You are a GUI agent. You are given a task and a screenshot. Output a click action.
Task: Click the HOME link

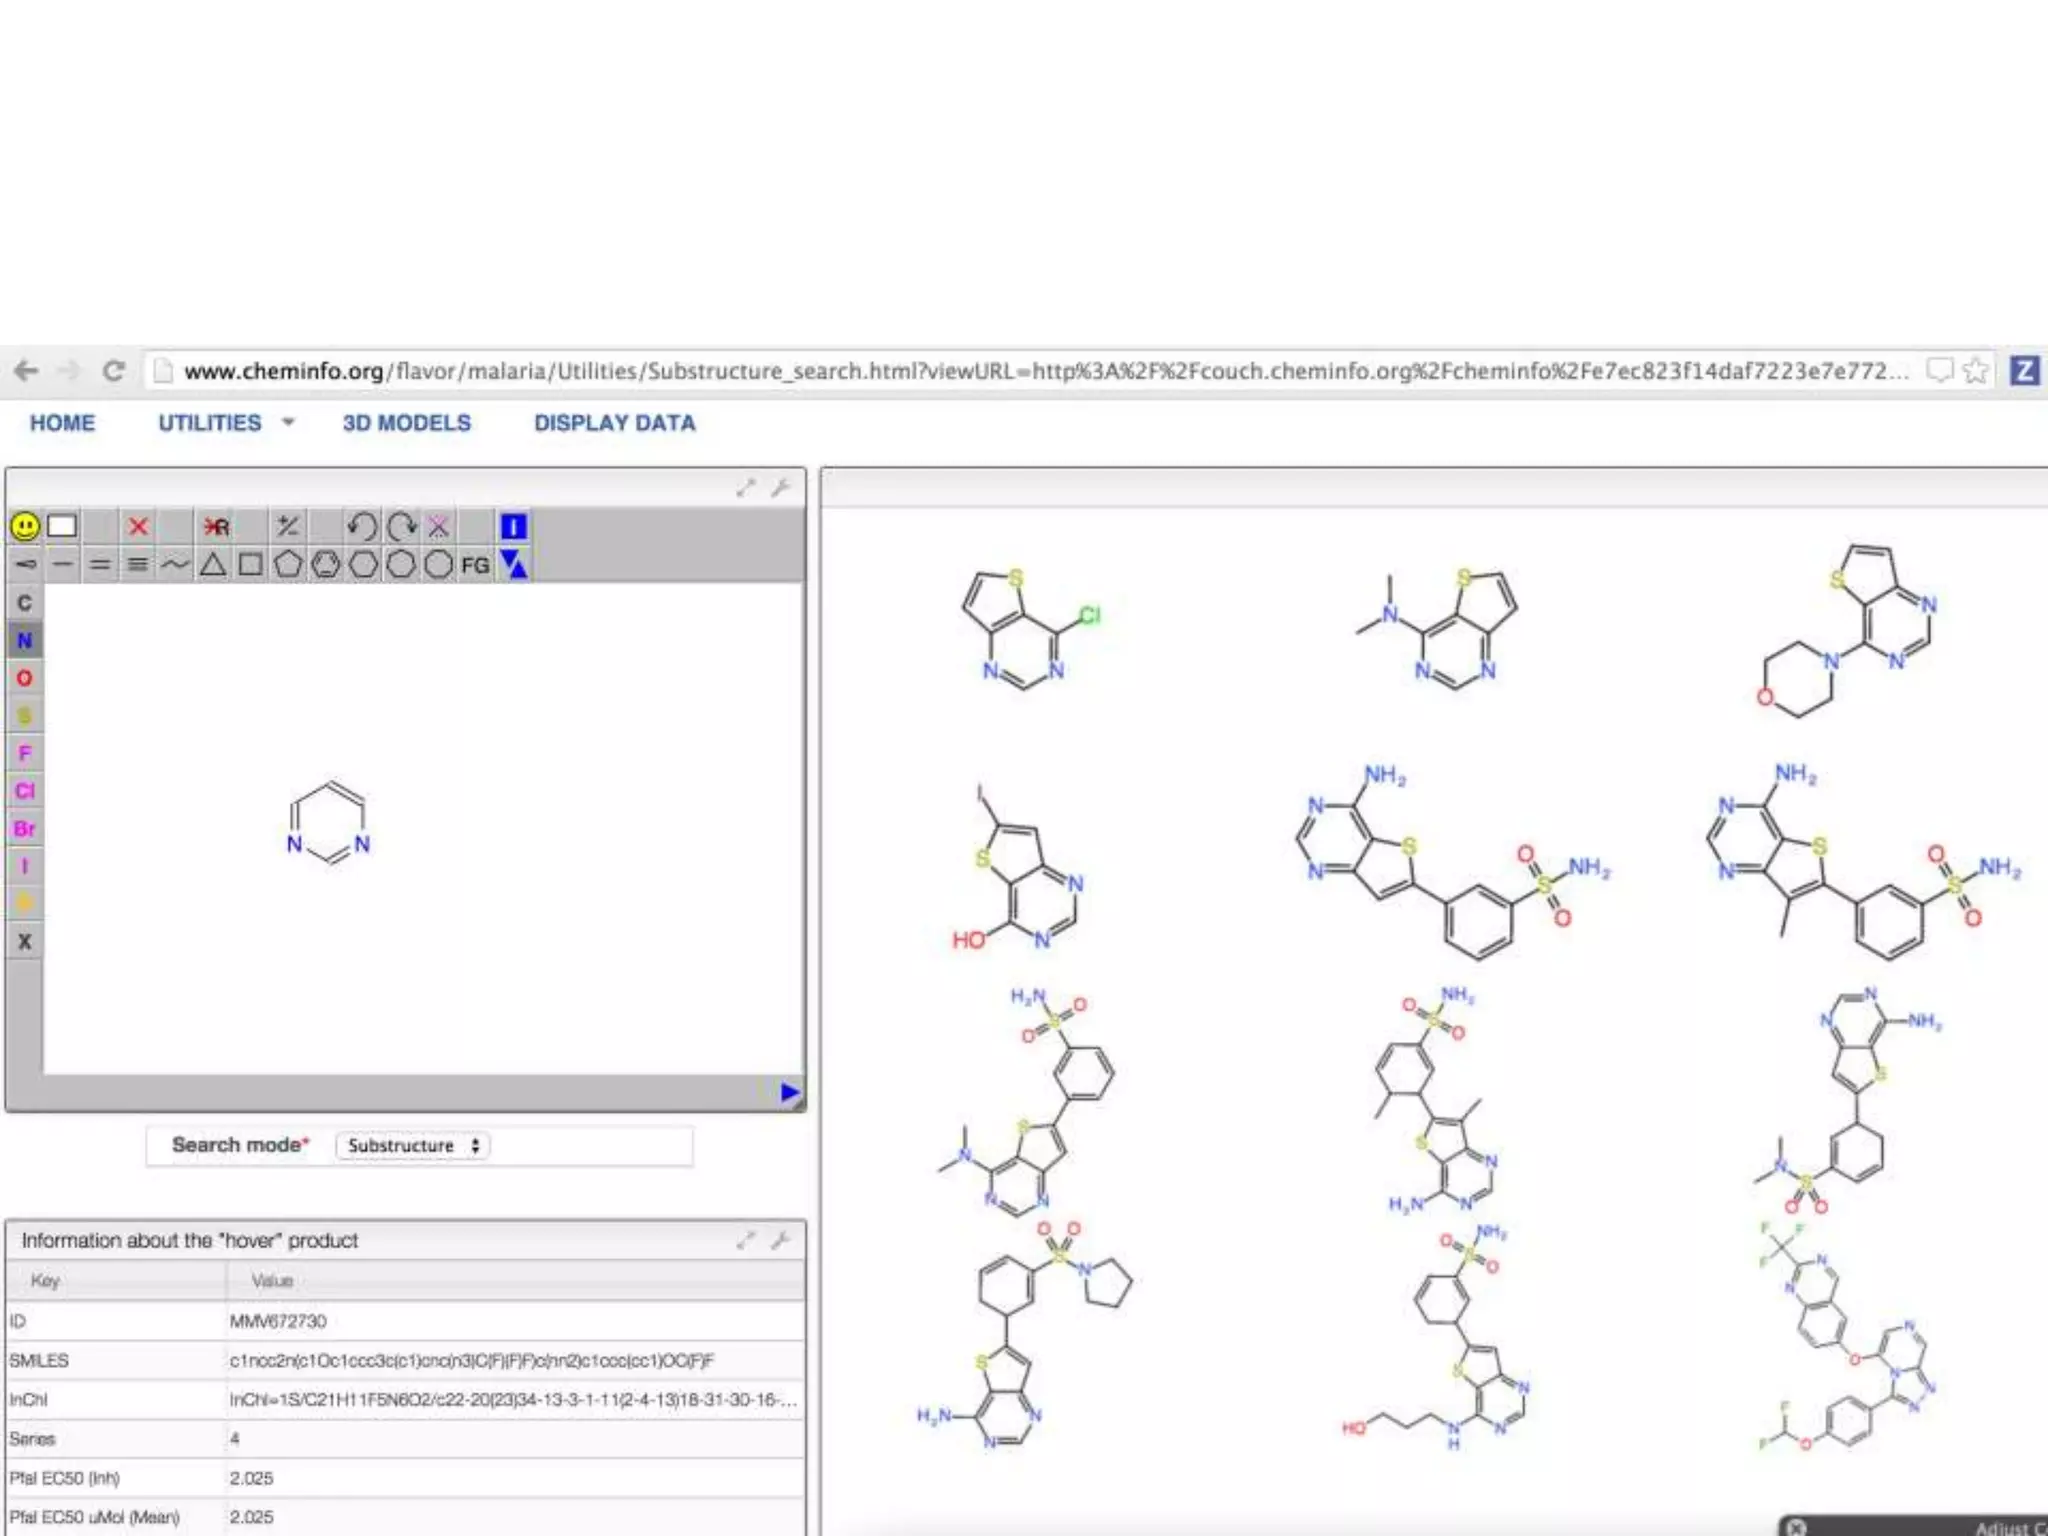(x=62, y=422)
